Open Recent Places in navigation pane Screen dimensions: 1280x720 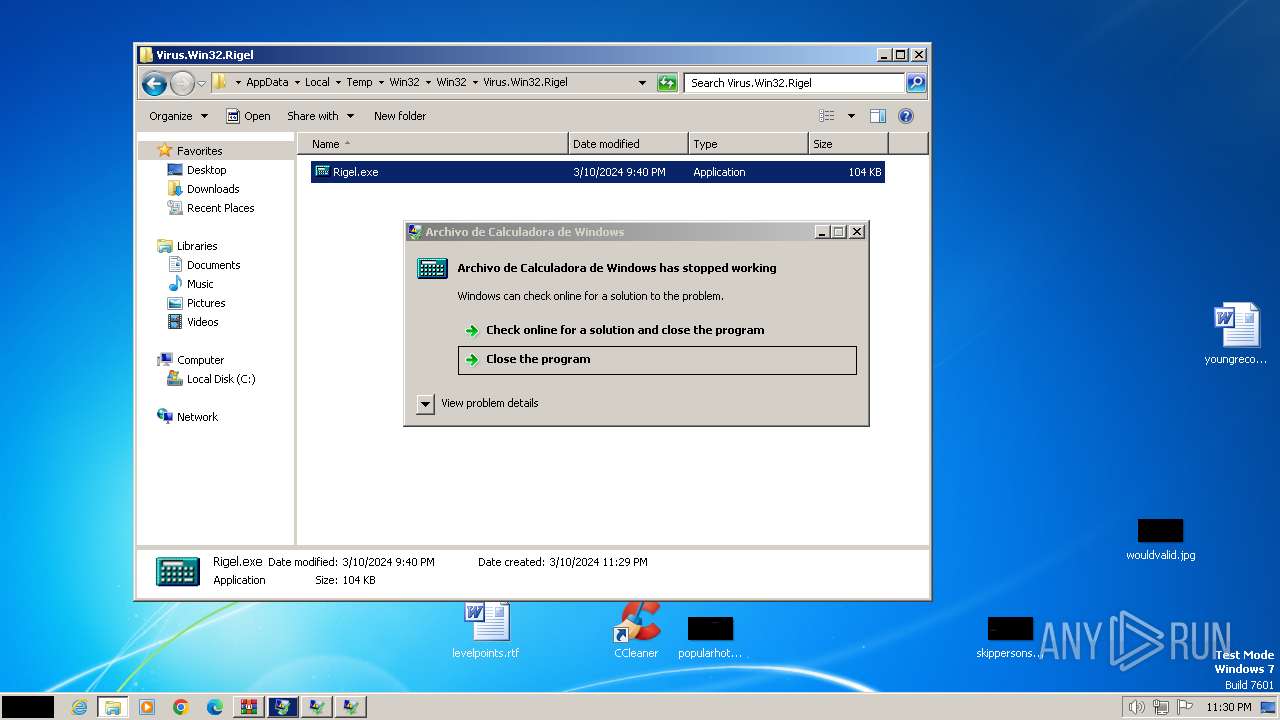pos(220,208)
